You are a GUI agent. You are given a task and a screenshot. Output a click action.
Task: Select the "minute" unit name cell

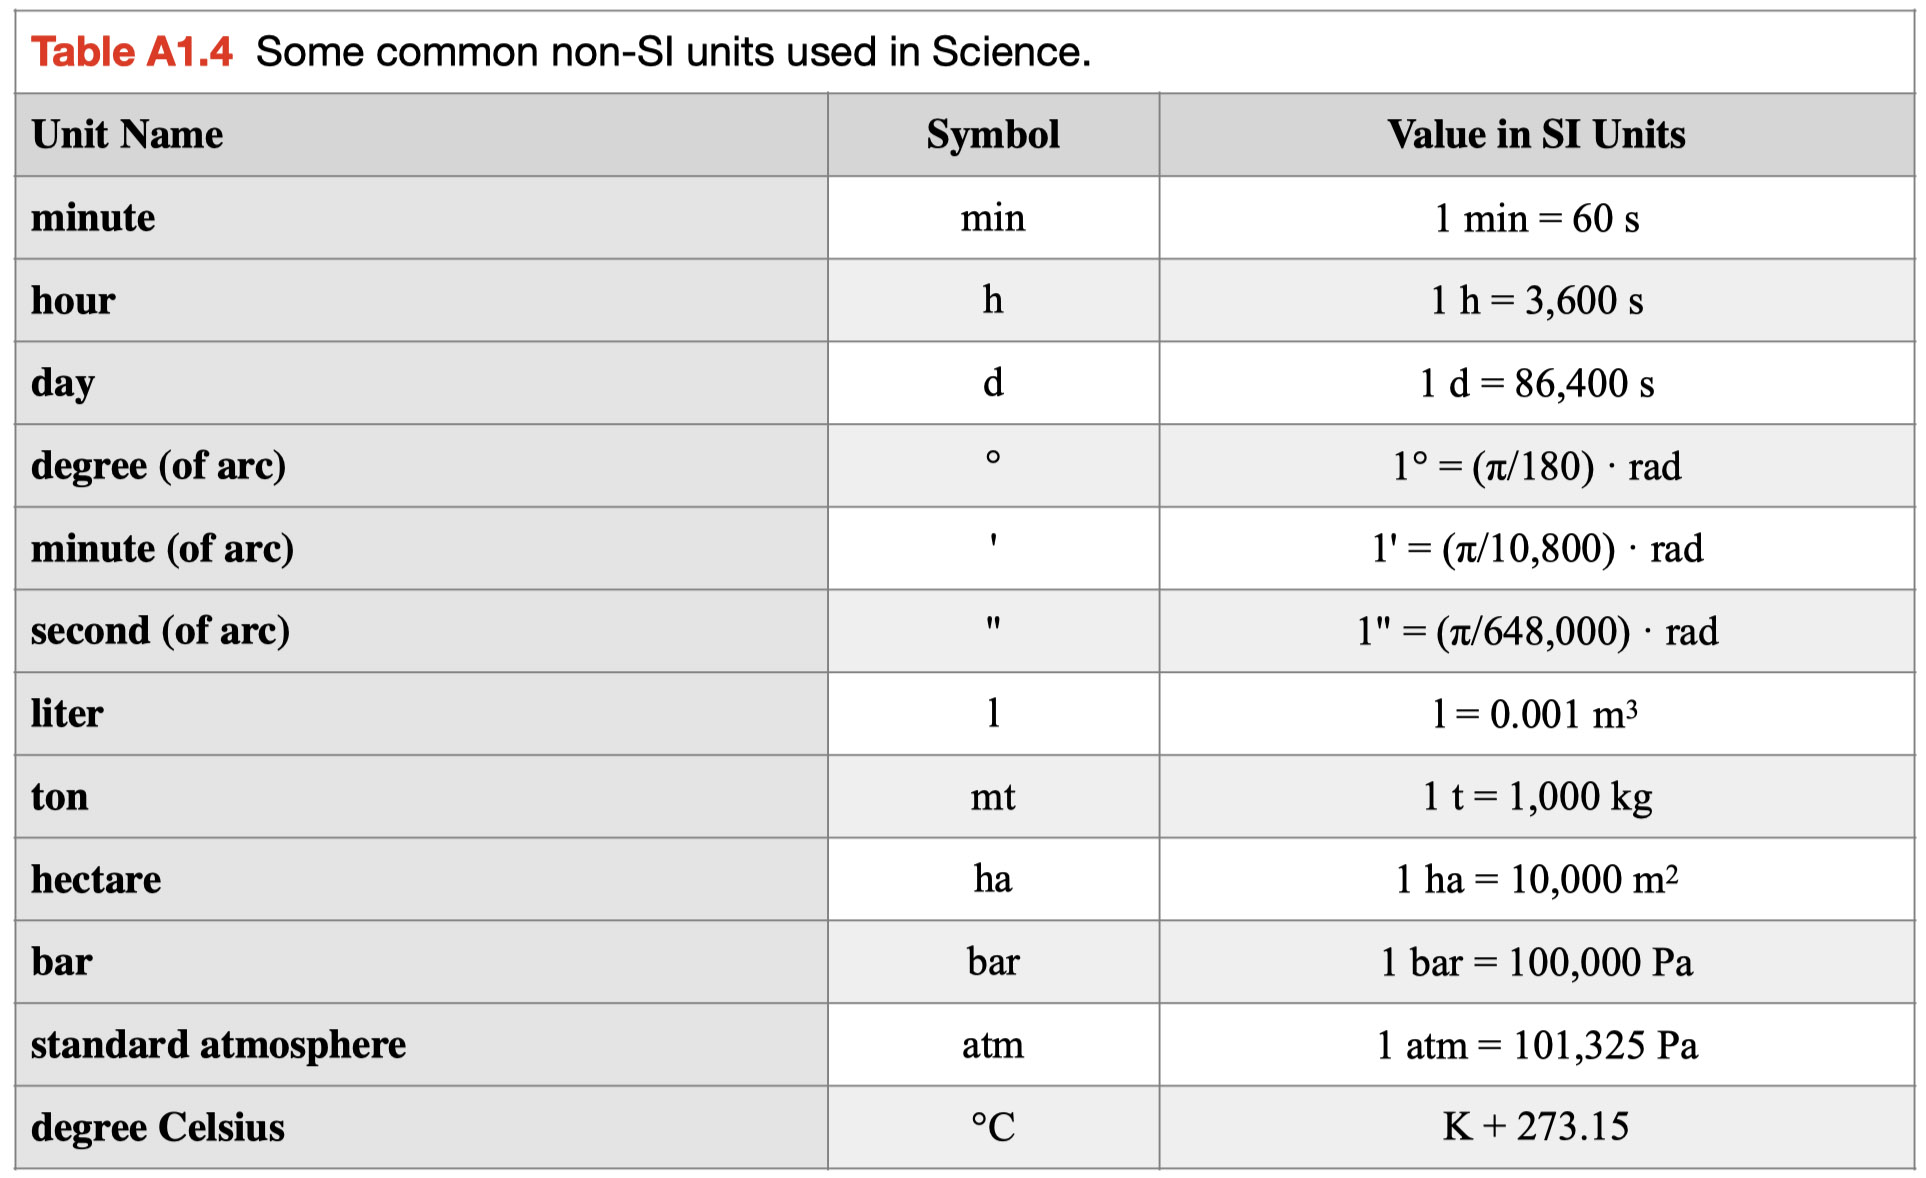coord(93,218)
